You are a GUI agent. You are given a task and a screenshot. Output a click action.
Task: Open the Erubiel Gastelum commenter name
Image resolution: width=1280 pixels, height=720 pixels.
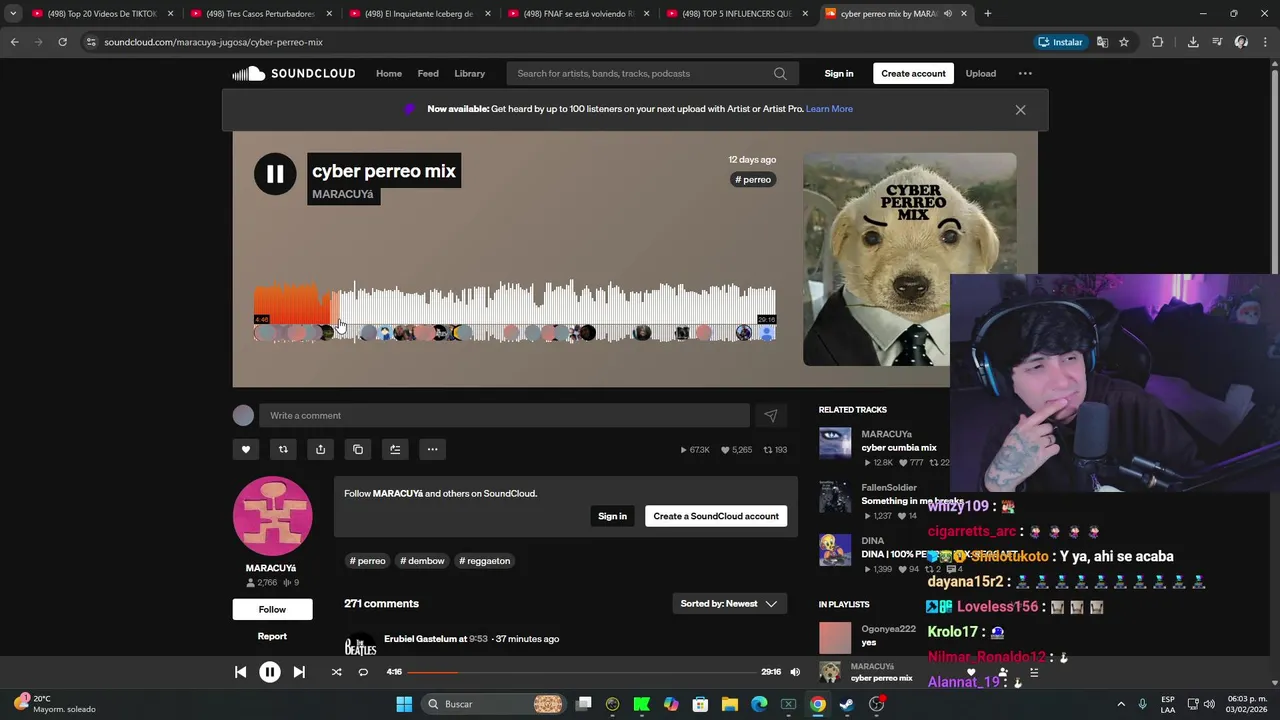coord(420,639)
